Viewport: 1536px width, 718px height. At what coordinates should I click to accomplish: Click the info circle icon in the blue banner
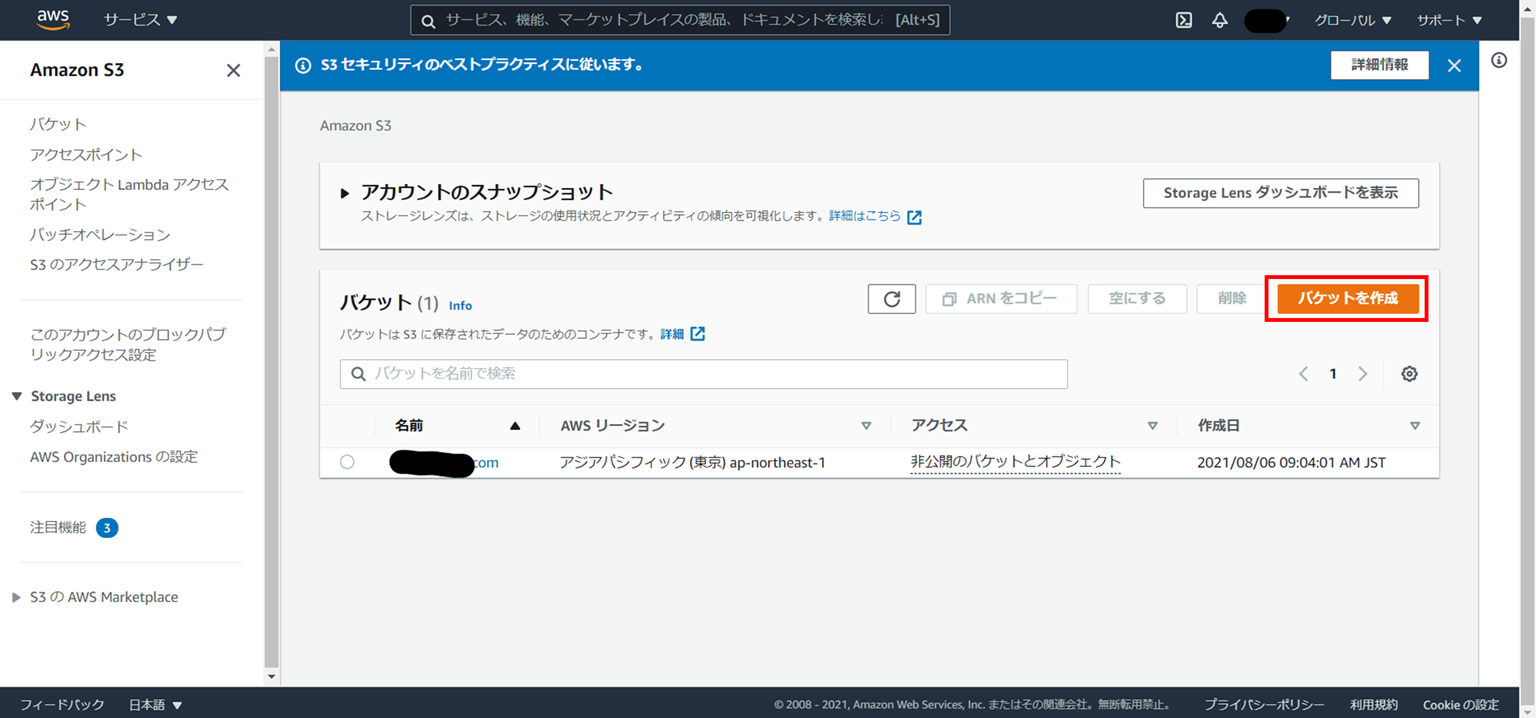click(303, 65)
